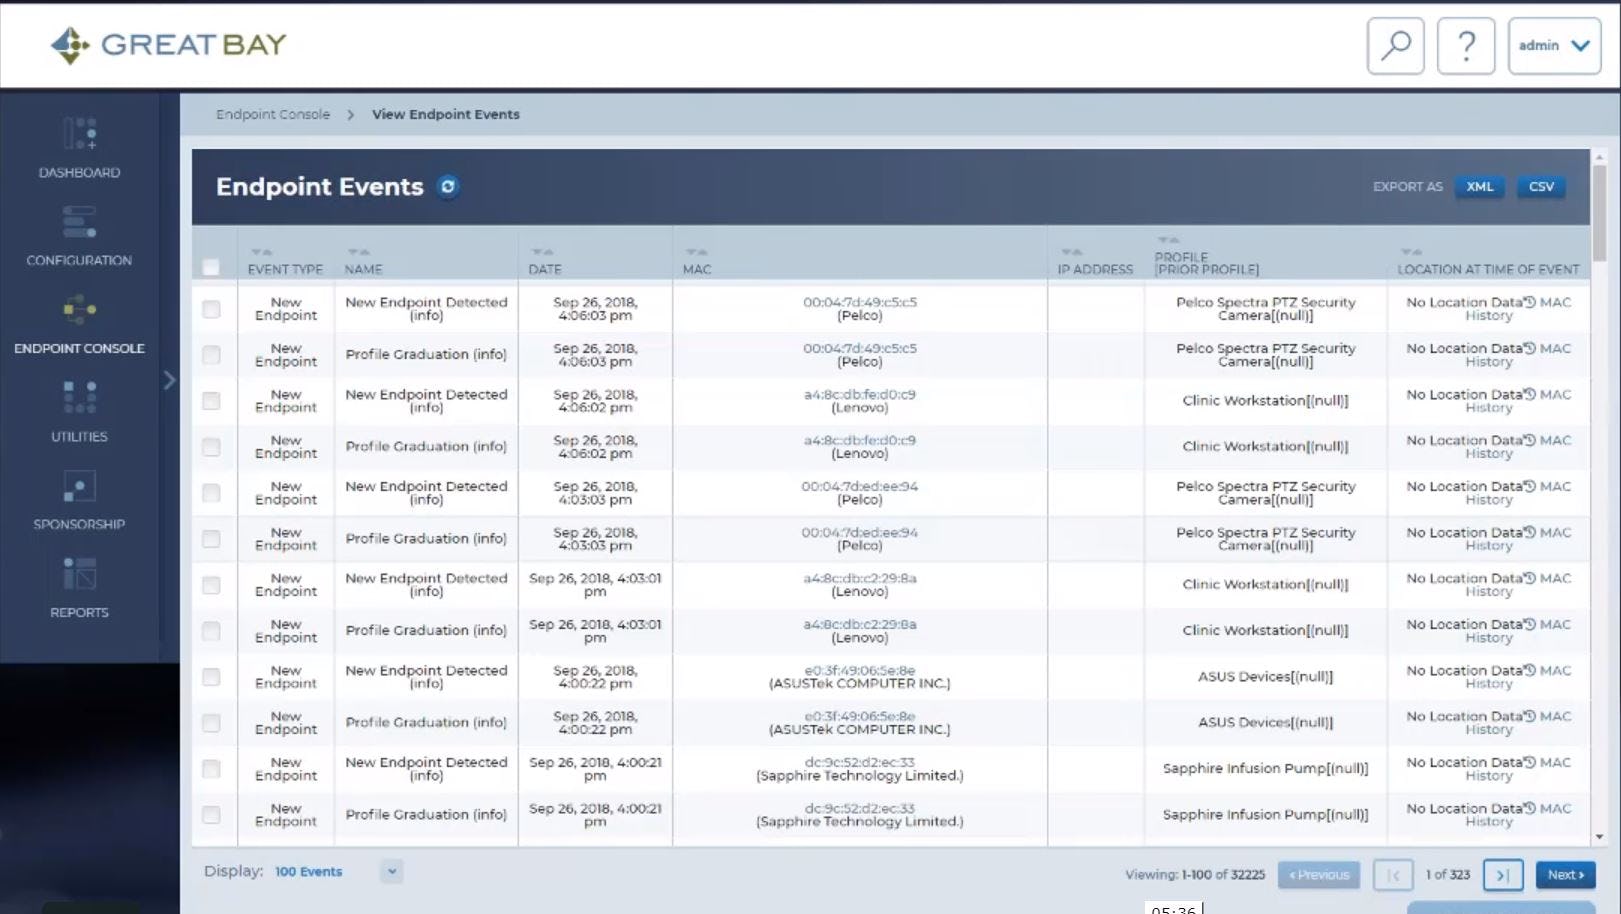Navigate to Endpoint Console via the breadcrumb
This screenshot has height=914, width=1621.
(x=272, y=114)
